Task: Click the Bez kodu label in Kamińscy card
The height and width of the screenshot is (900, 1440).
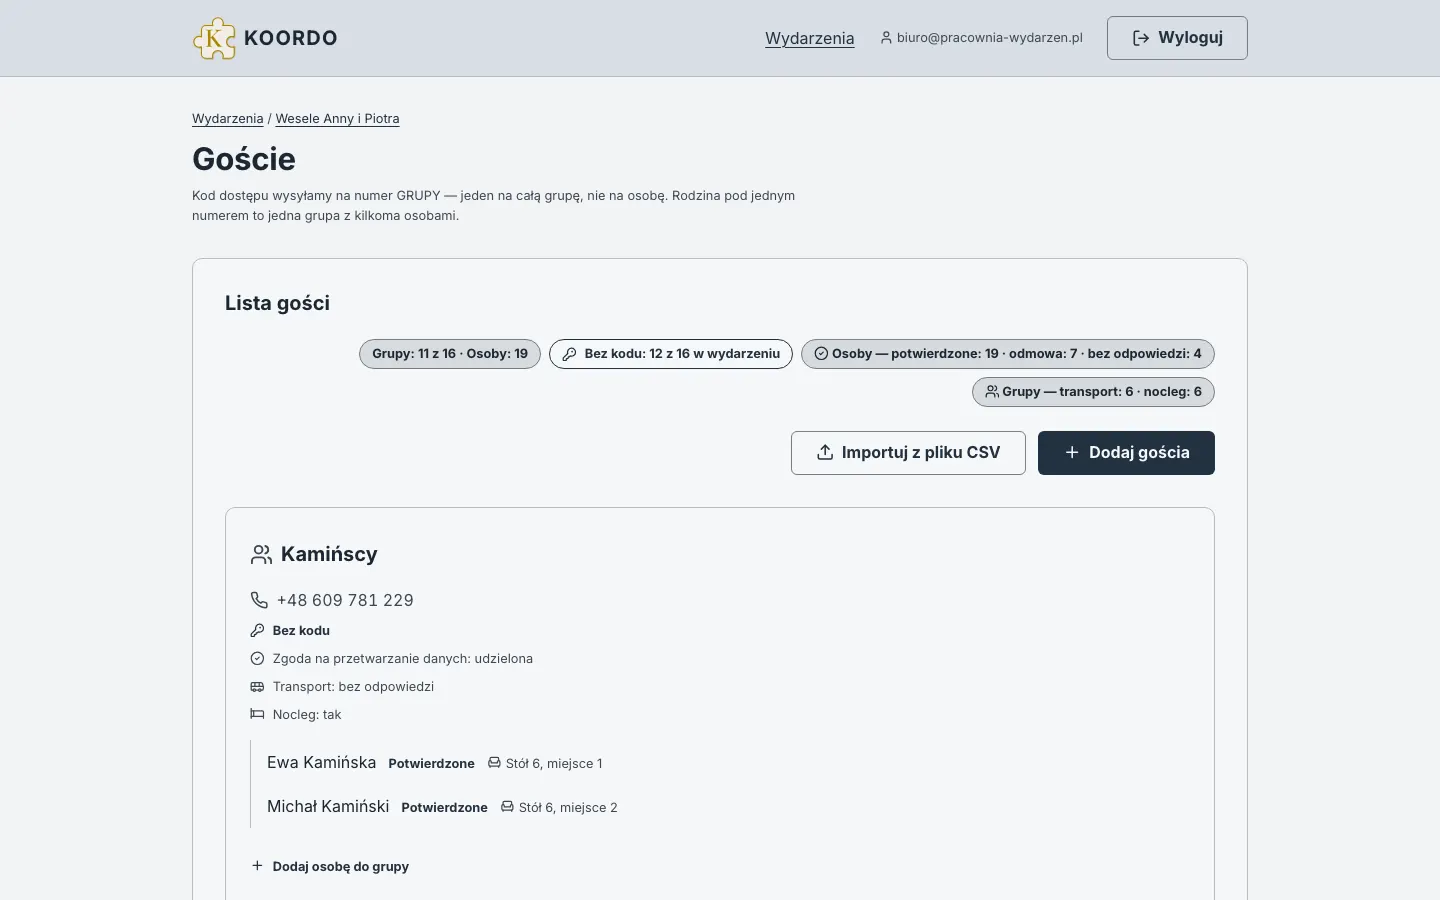Action: [x=301, y=631]
